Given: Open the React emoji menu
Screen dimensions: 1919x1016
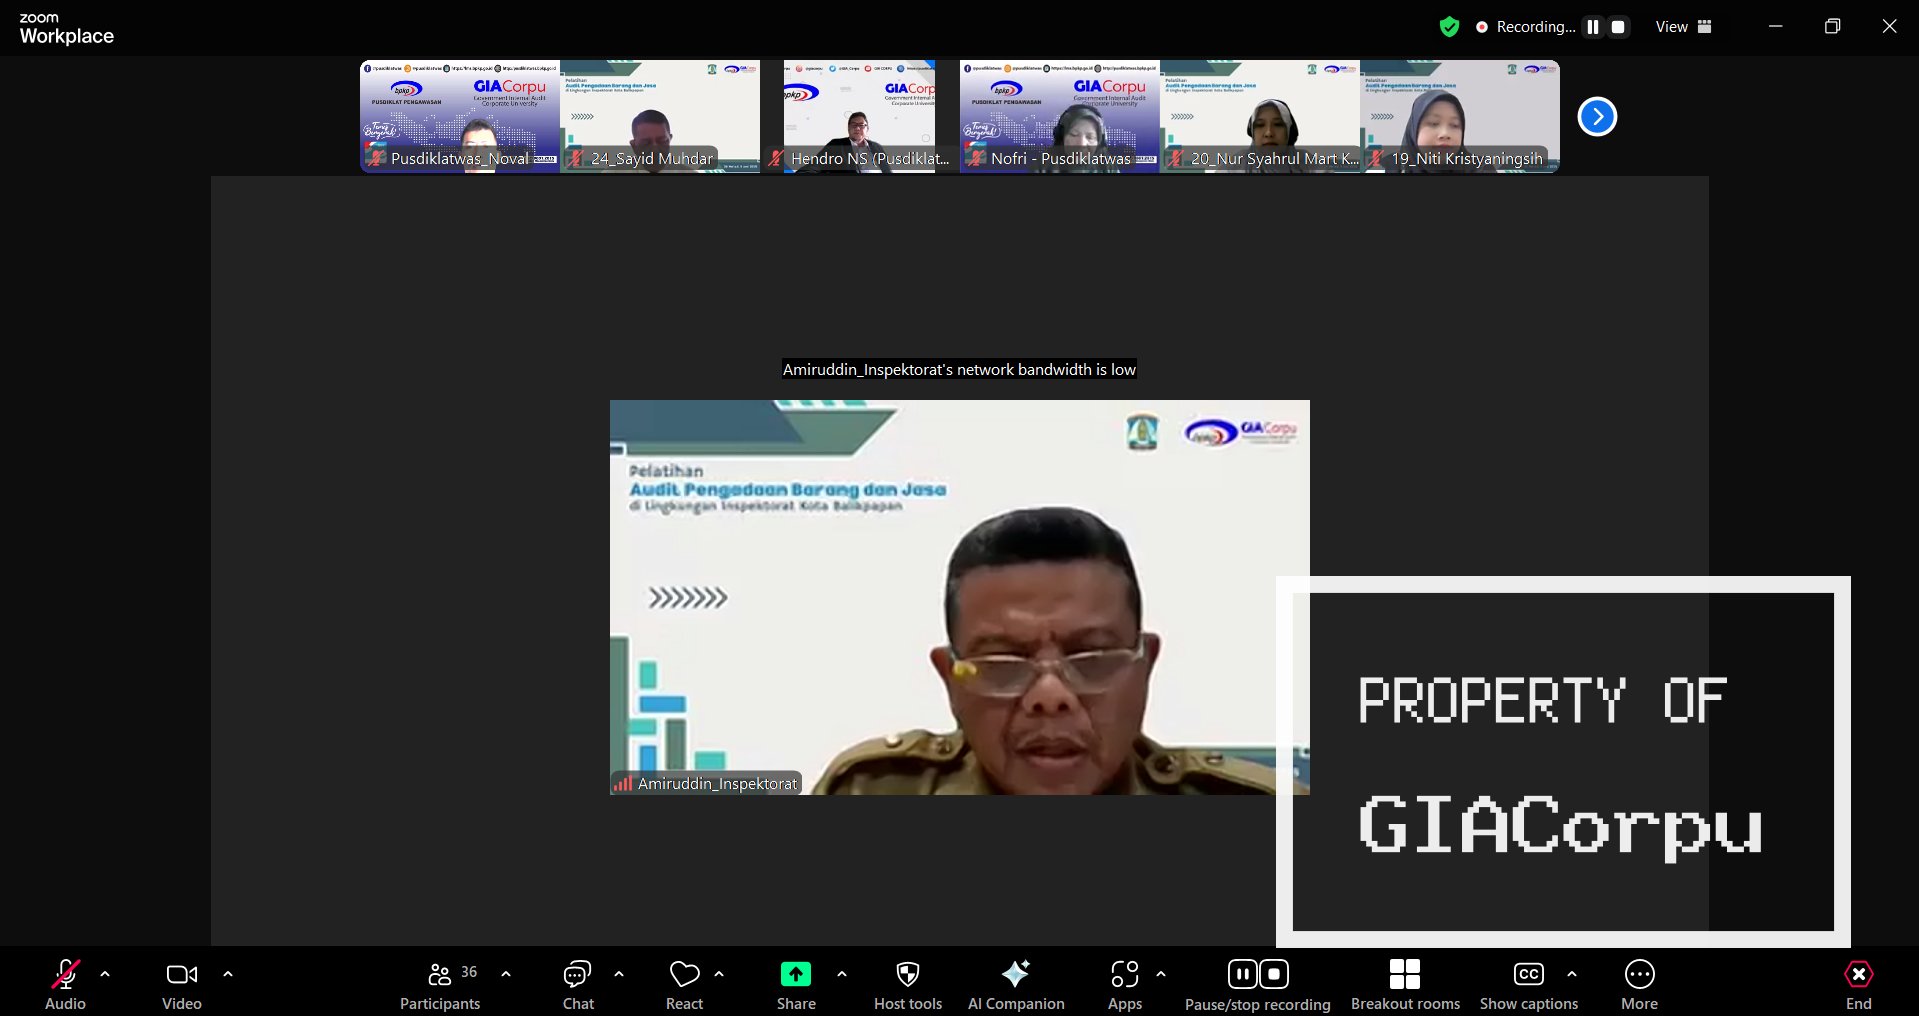Looking at the screenshot, I should [685, 985].
